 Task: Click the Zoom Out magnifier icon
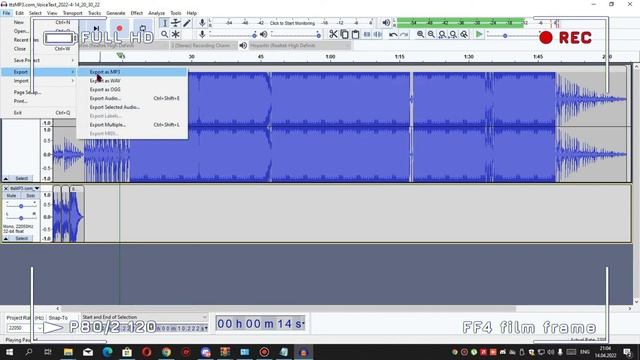[x=431, y=34]
